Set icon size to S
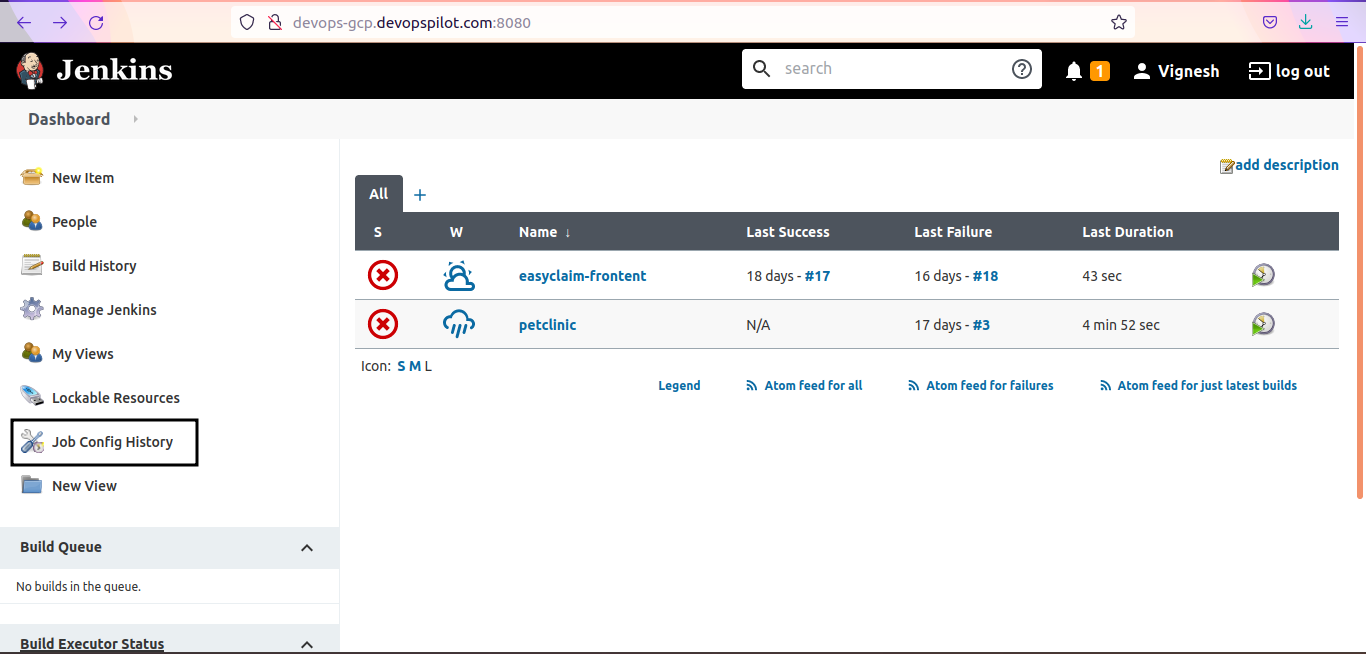Viewport: 1366px width, 654px height. point(402,366)
